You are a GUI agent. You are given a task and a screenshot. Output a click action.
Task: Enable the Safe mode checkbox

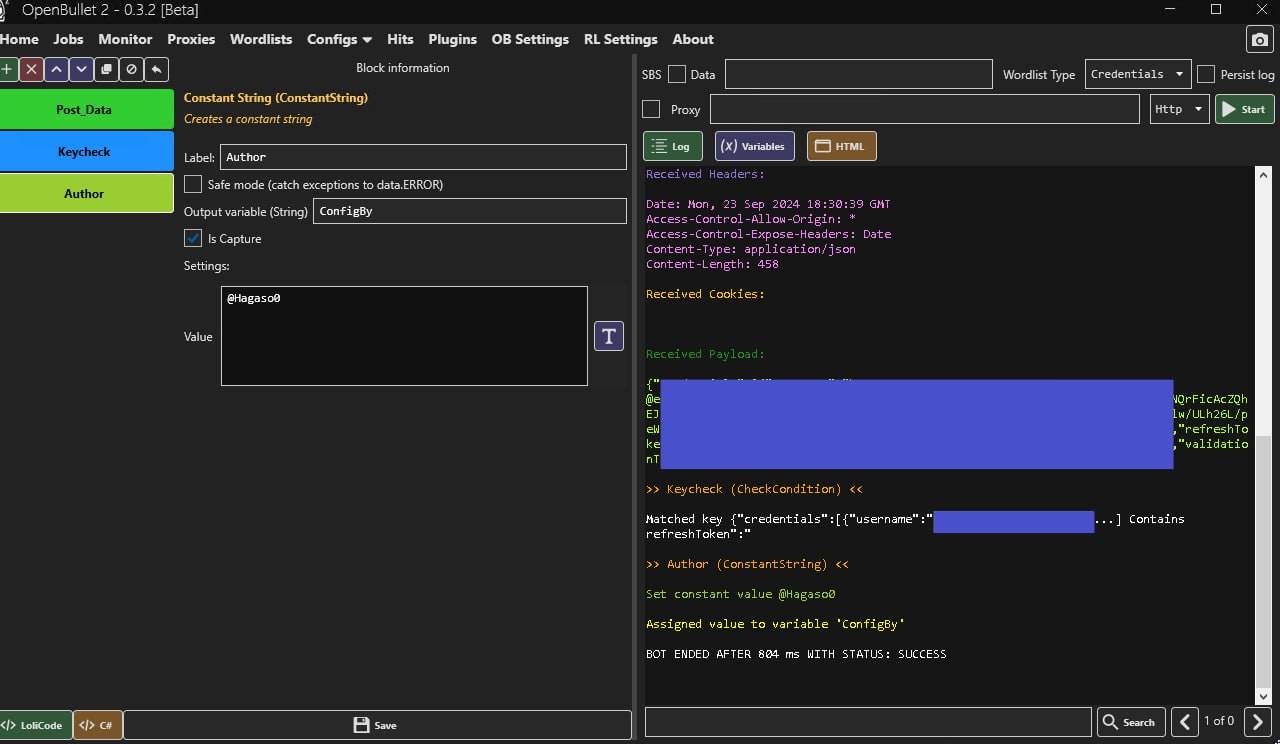[193, 184]
